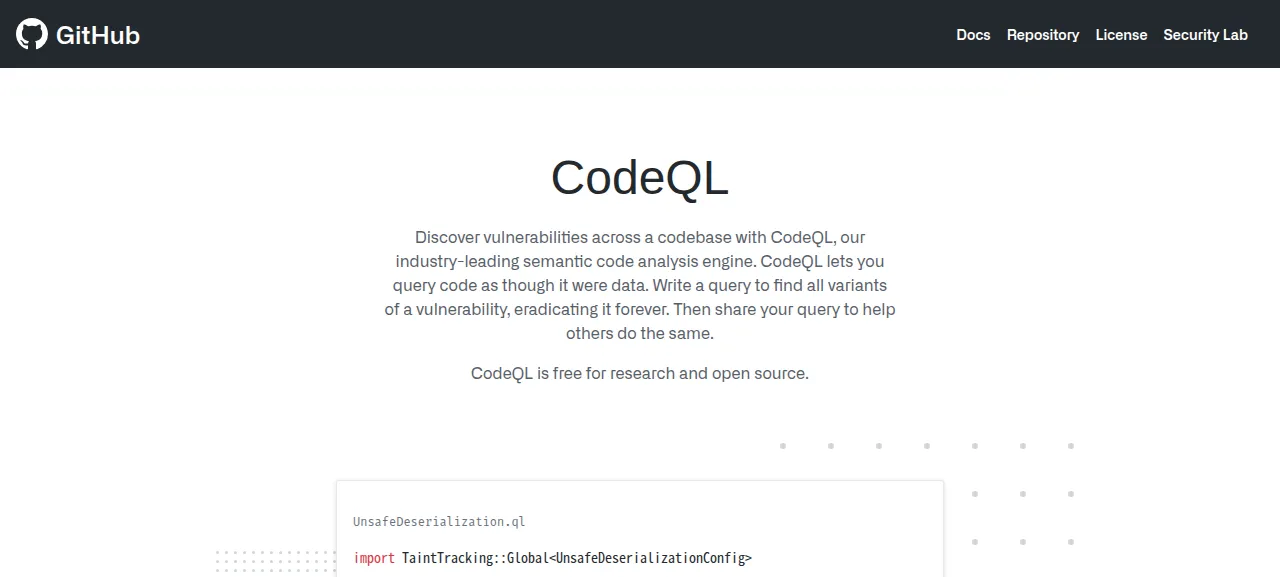Click the 'CodeQL is free for research' sentence
This screenshot has height=577, width=1280.
click(640, 373)
